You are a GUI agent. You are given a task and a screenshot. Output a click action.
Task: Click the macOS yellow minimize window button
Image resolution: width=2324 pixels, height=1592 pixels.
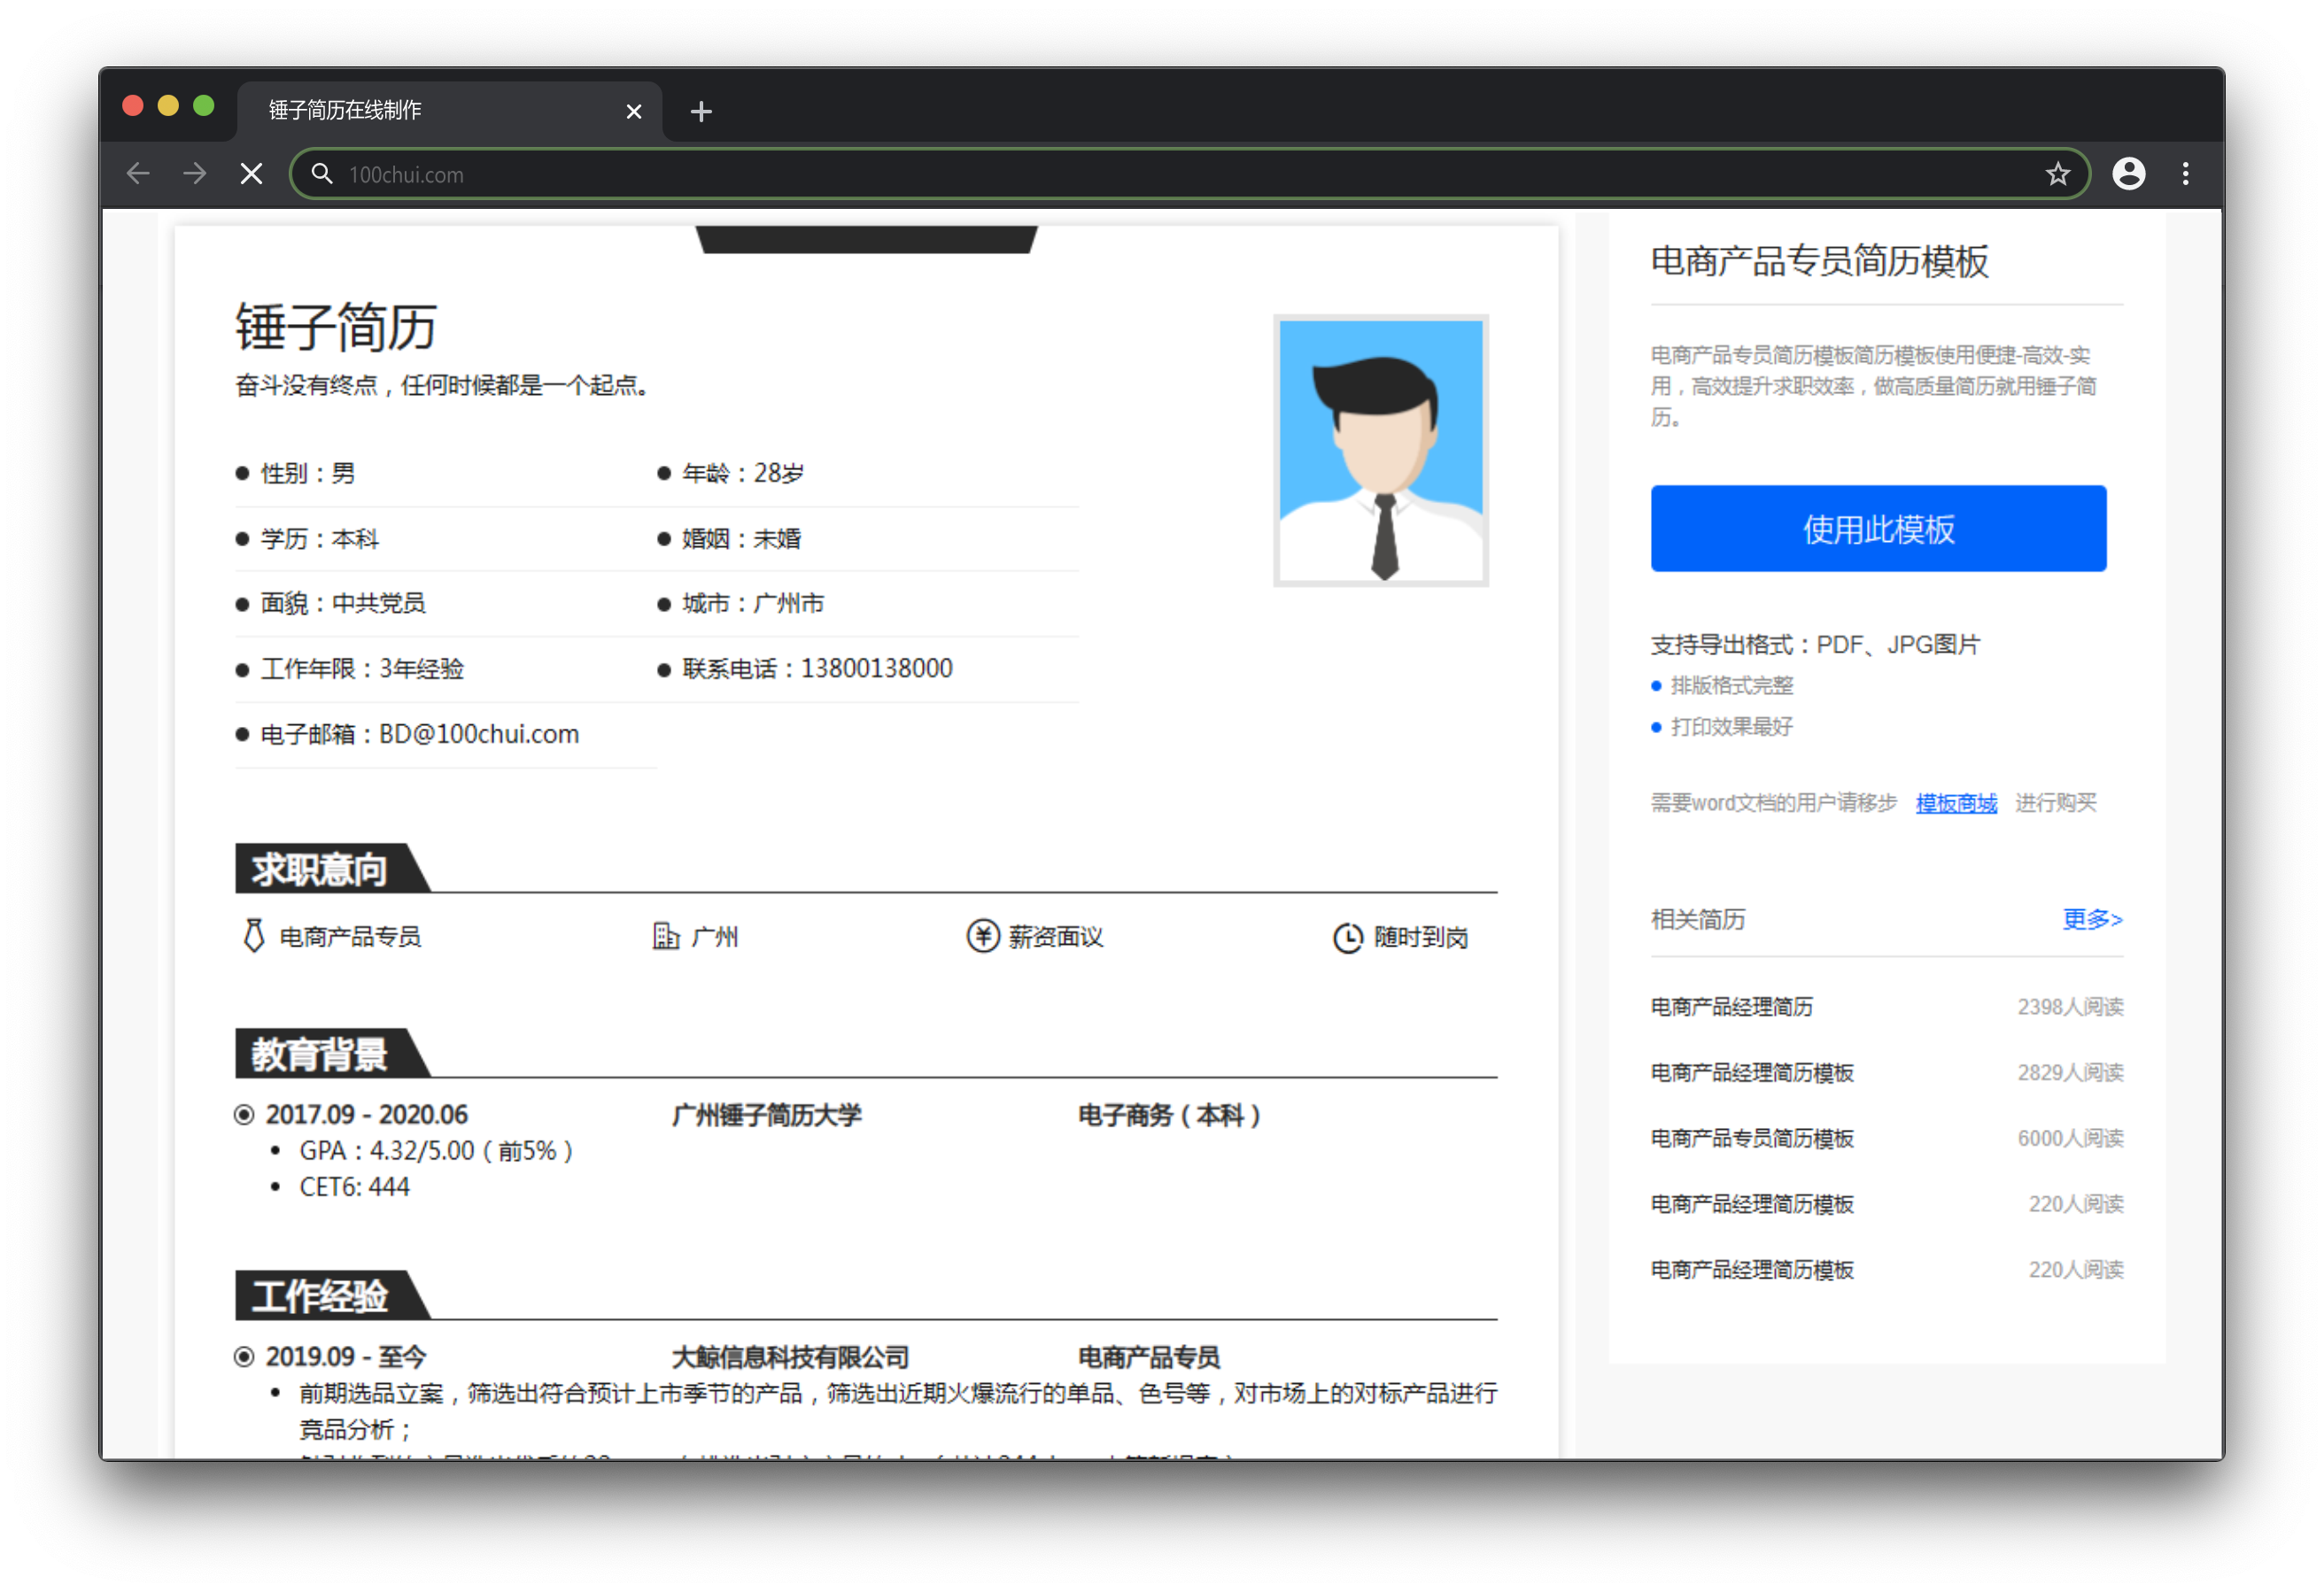point(168,106)
